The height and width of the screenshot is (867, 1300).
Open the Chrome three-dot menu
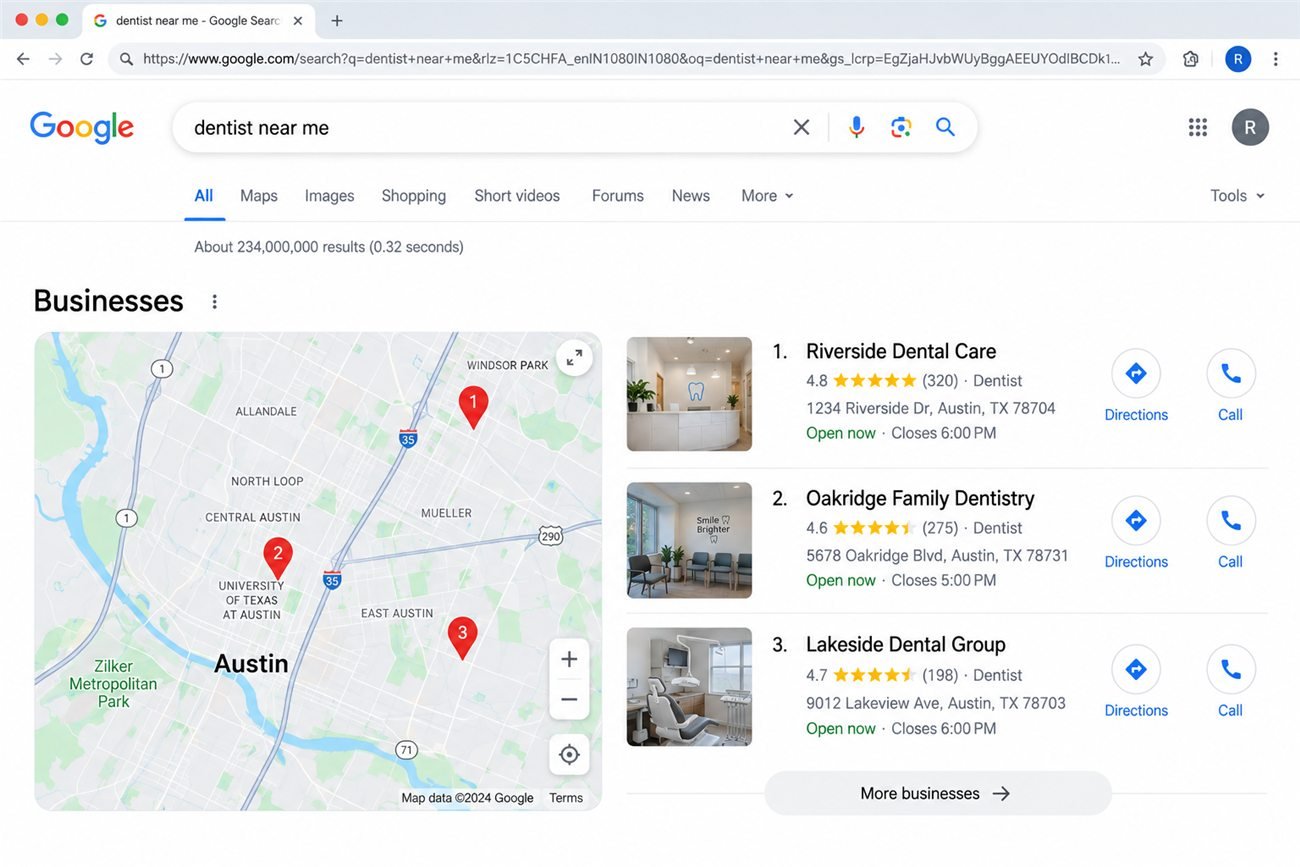click(1275, 59)
